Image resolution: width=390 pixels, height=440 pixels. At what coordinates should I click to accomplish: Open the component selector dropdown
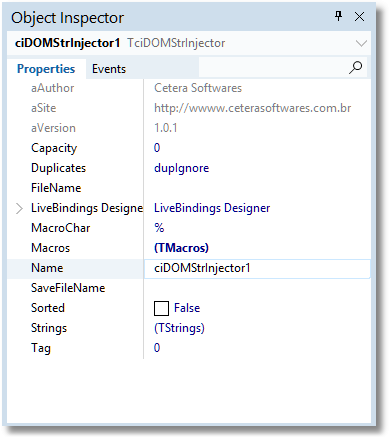point(361,43)
